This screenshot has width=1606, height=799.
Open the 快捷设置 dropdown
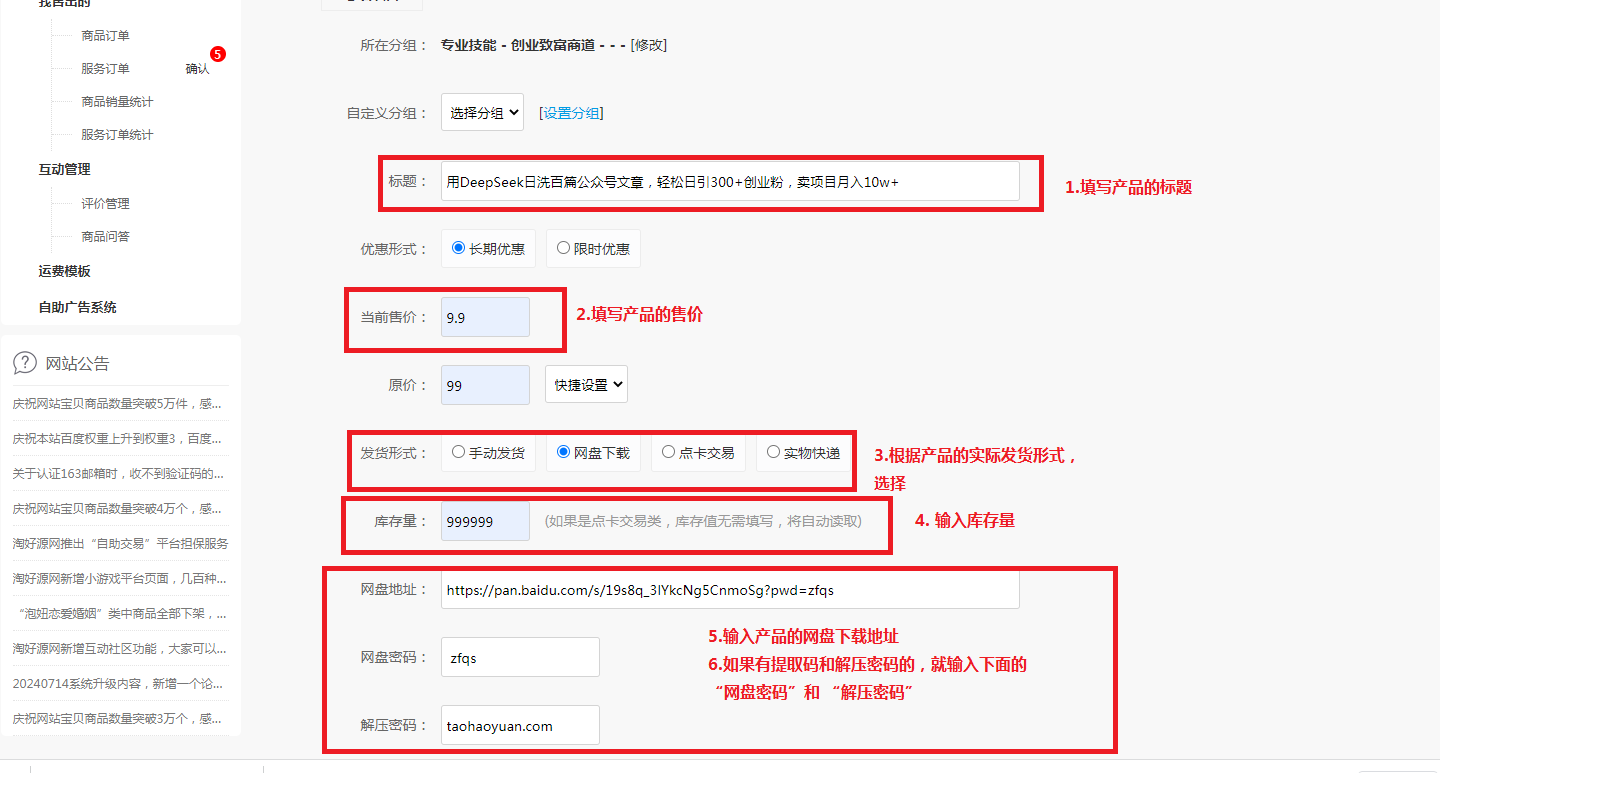(586, 385)
